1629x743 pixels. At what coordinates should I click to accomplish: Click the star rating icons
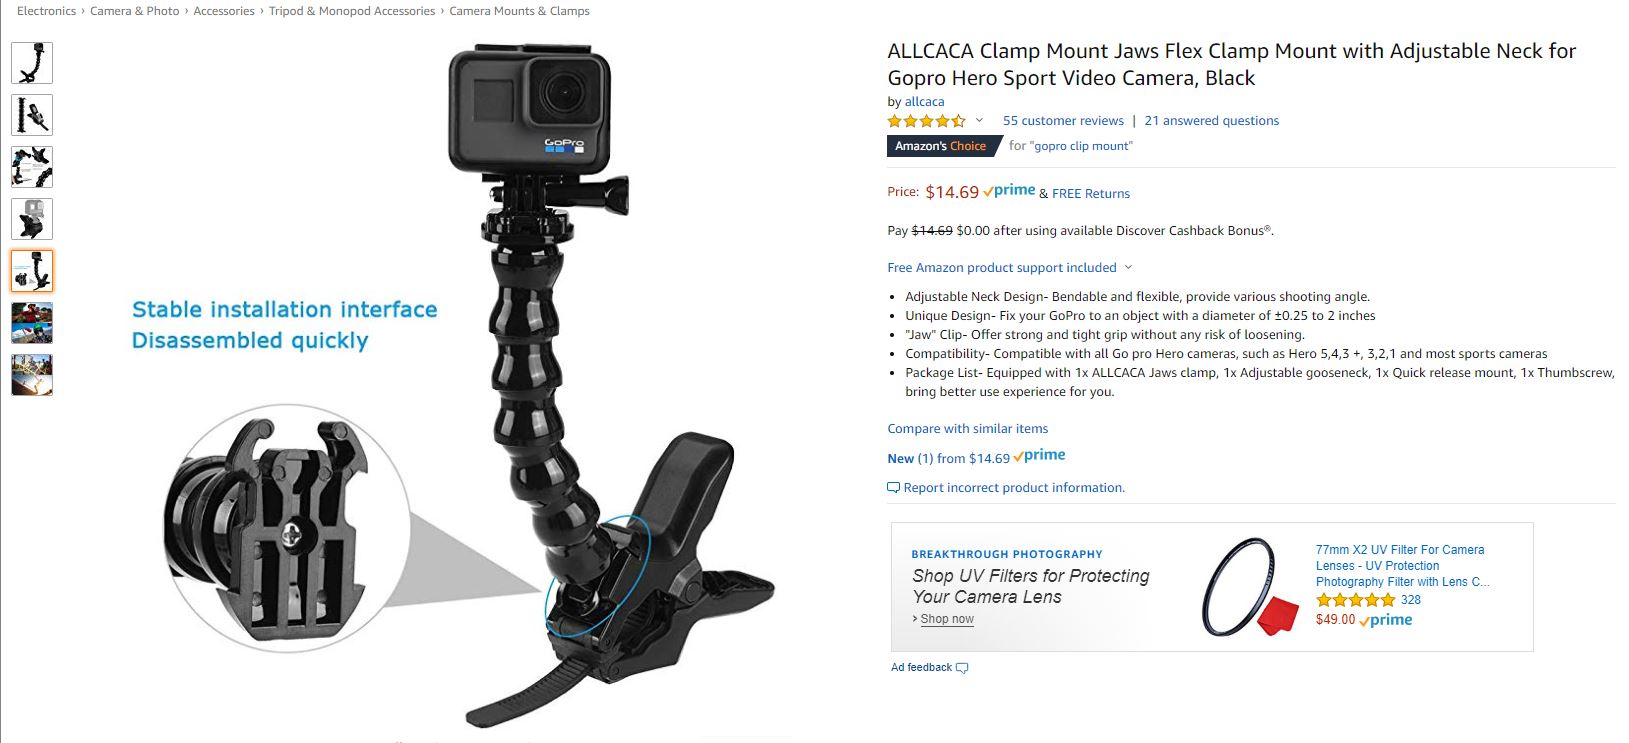click(x=927, y=121)
